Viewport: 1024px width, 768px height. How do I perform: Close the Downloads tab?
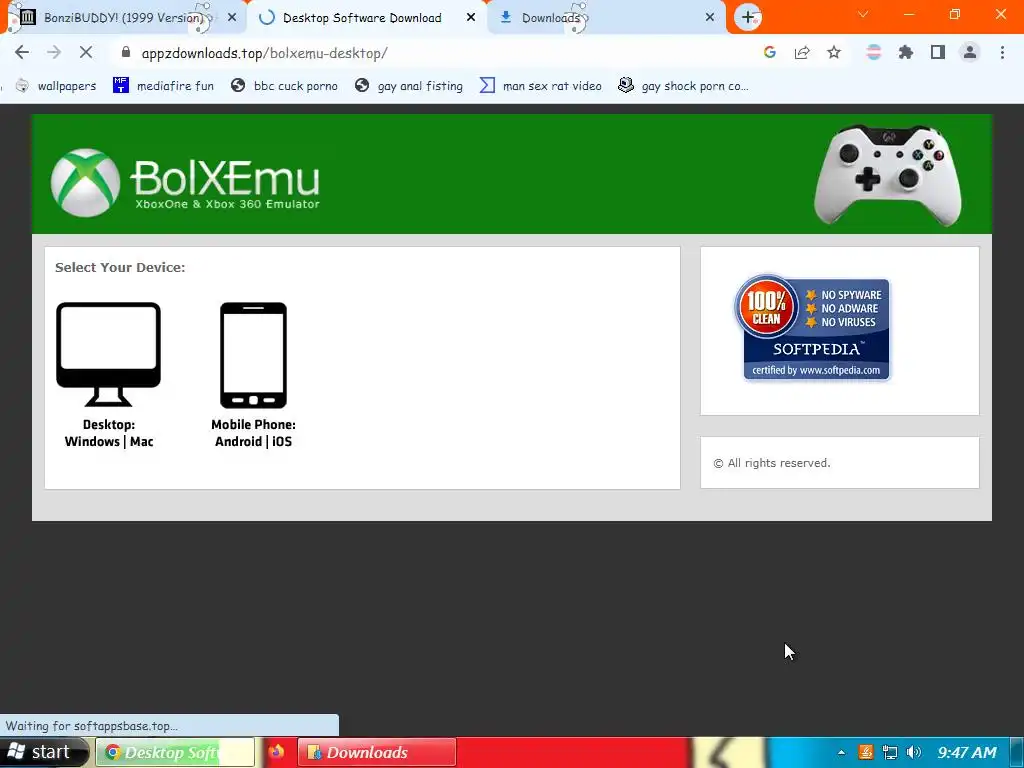tap(710, 18)
